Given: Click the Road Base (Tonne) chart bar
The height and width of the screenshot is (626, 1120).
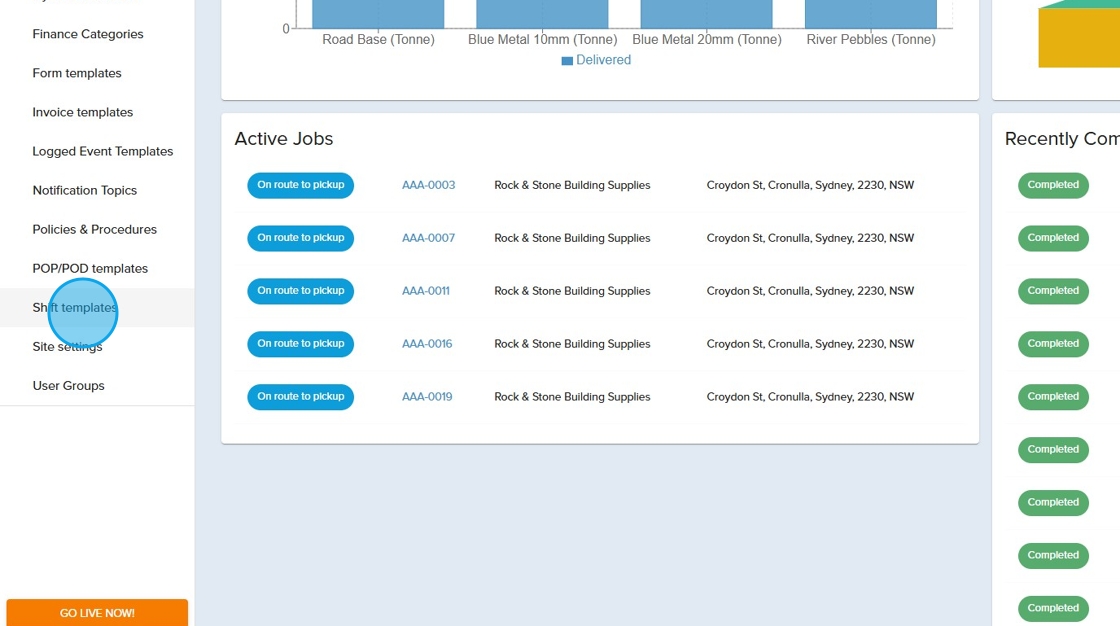Looking at the screenshot, I should point(378,14).
